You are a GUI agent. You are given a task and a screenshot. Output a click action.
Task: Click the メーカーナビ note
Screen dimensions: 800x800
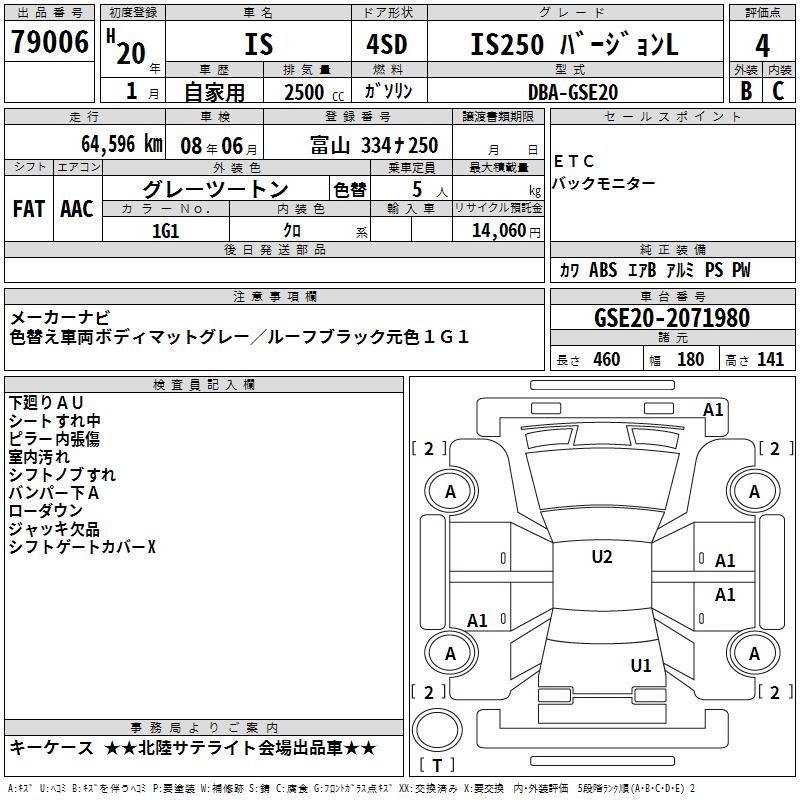pos(60,318)
